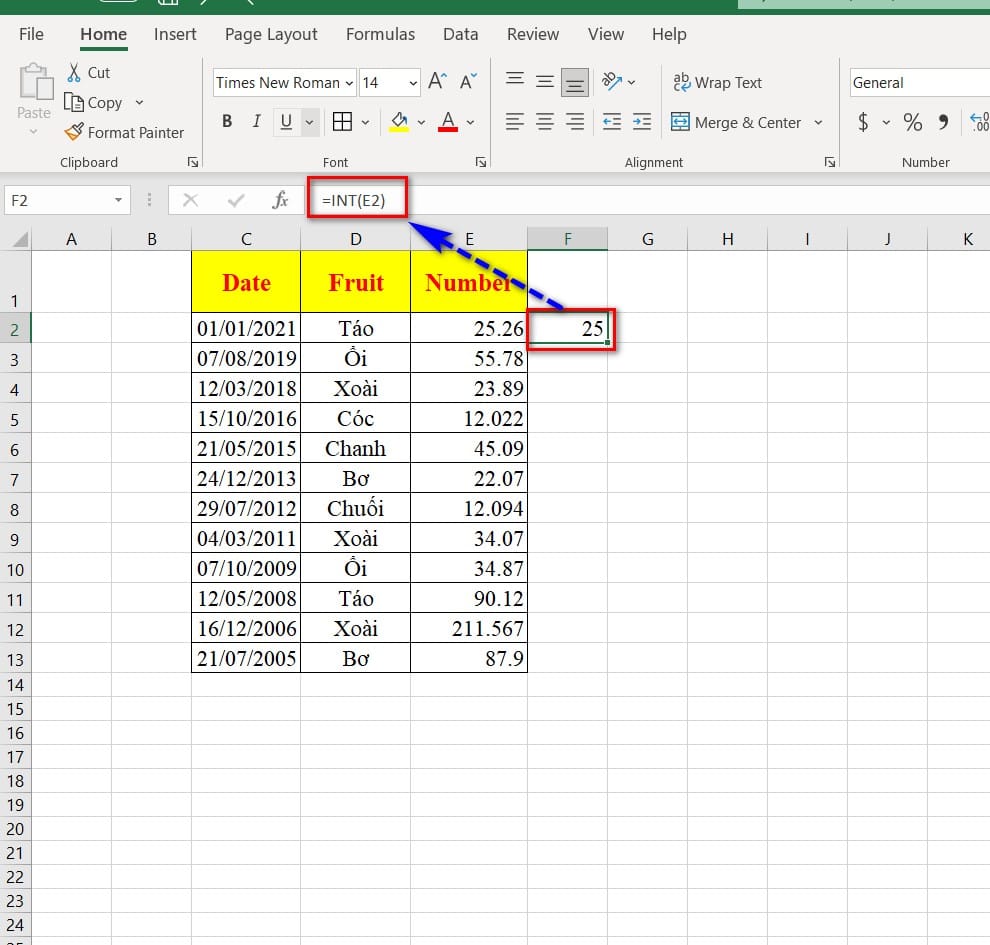The height and width of the screenshot is (945, 990).
Task: Open the Page Layout tab
Action: pos(271,34)
